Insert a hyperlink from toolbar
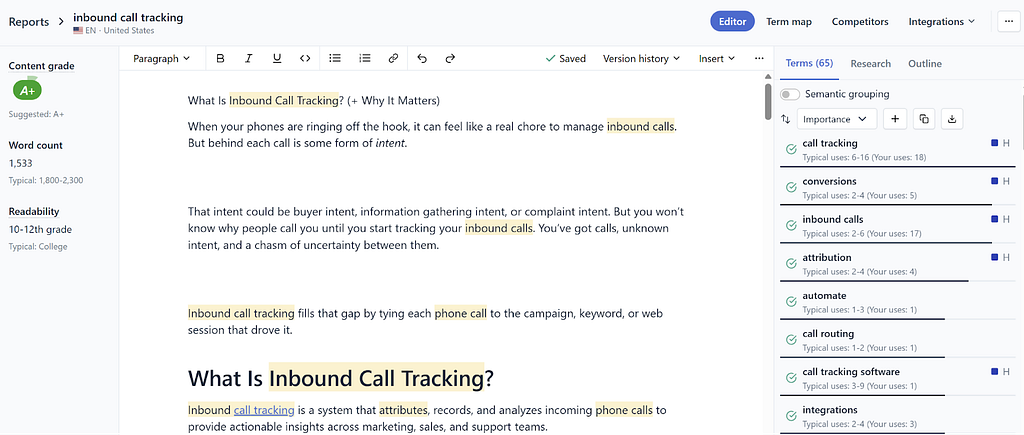Viewport: 1024px width, 435px height. [393, 58]
